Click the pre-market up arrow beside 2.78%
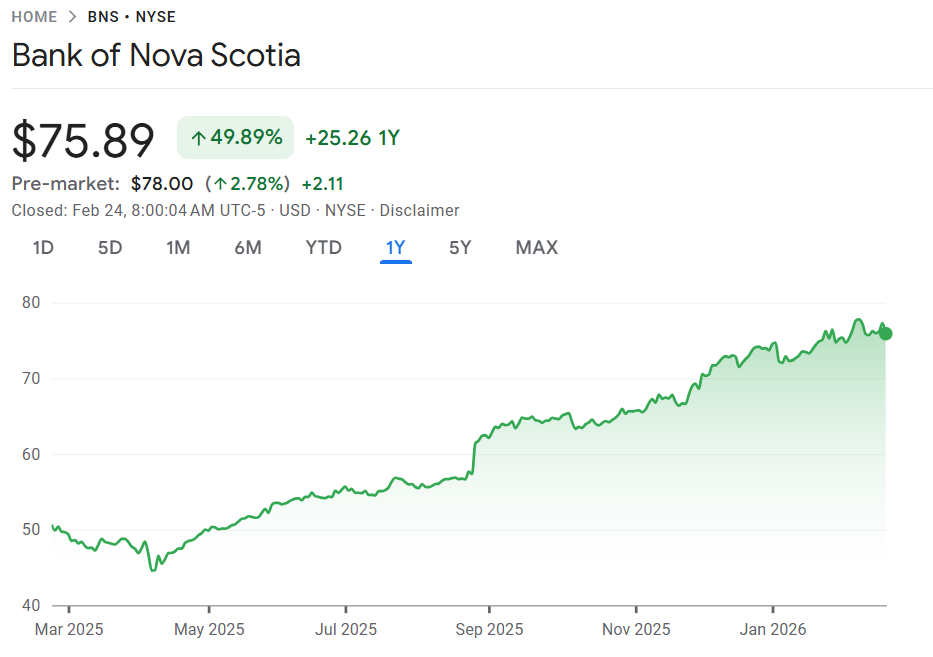The width and height of the screenshot is (933, 657). click(220, 184)
